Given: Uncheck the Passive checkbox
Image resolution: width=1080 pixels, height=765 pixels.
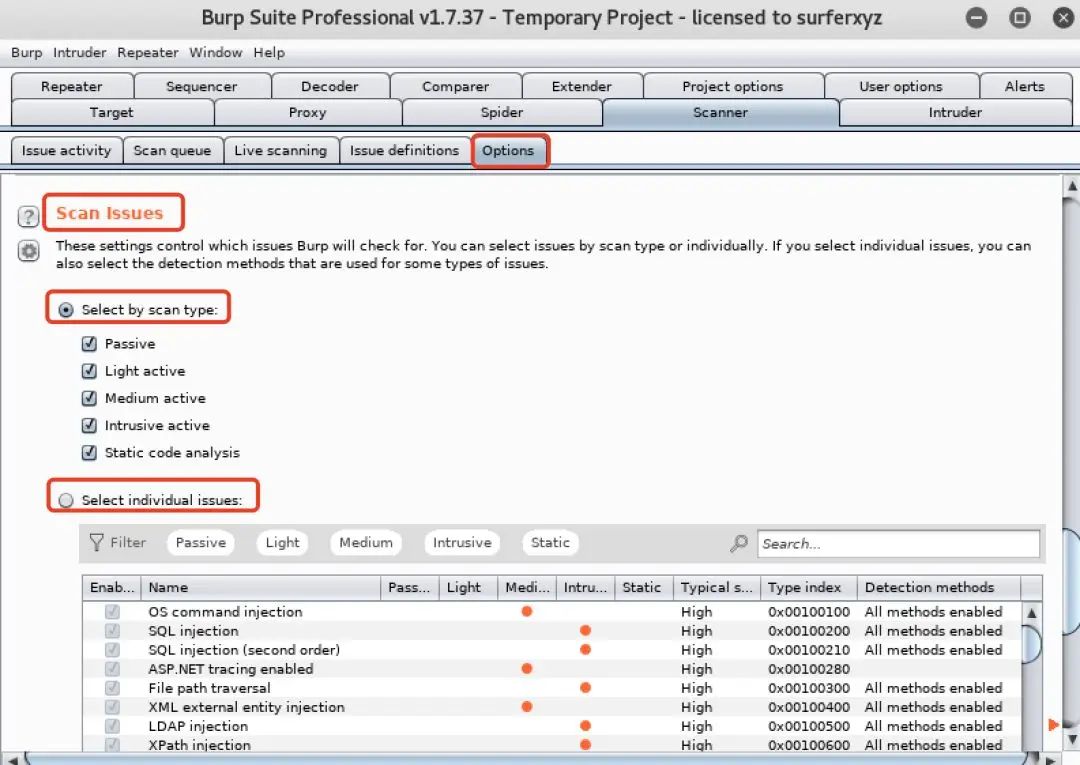Looking at the screenshot, I should pyautogui.click(x=89, y=344).
